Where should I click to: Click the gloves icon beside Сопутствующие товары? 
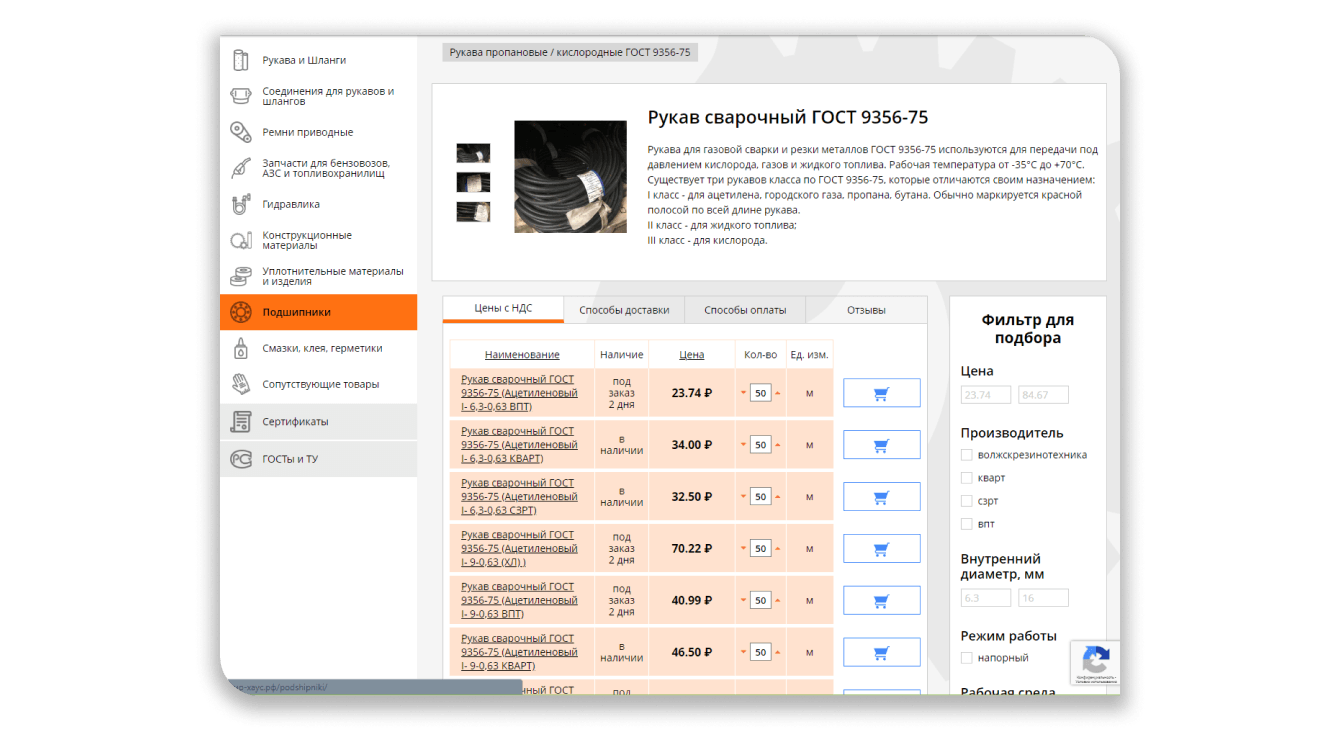tap(240, 384)
